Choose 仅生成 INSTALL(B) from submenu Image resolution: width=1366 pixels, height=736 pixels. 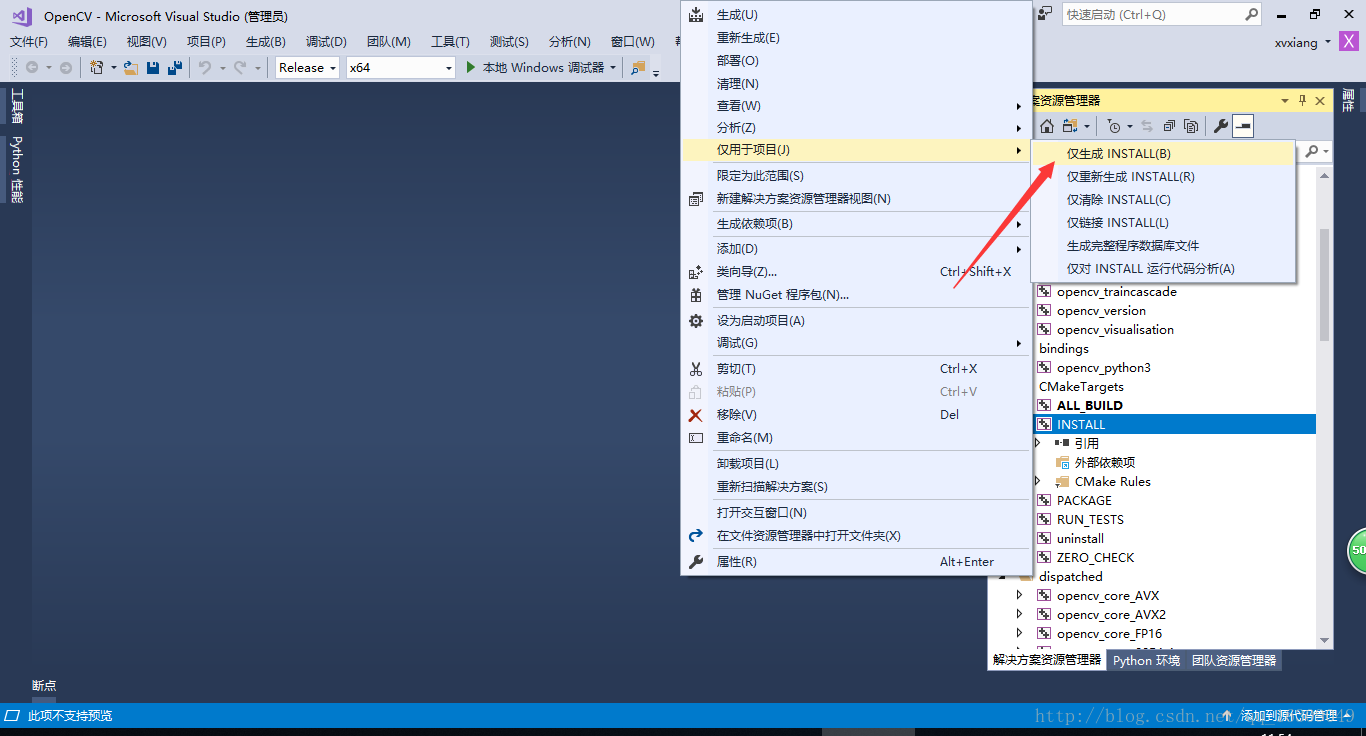1163,154
